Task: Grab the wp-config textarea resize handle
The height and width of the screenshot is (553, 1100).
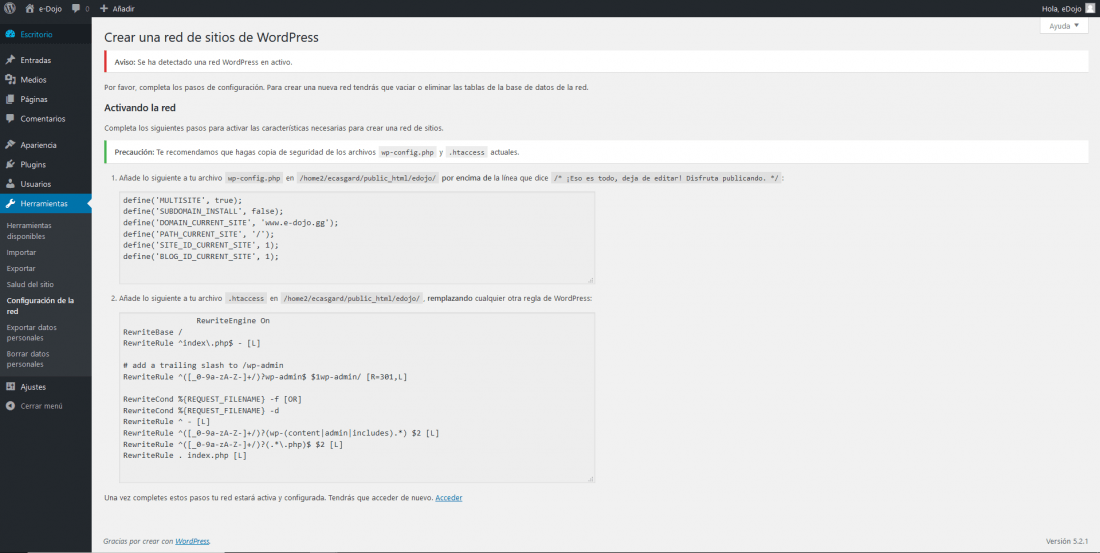Action: [x=591, y=280]
